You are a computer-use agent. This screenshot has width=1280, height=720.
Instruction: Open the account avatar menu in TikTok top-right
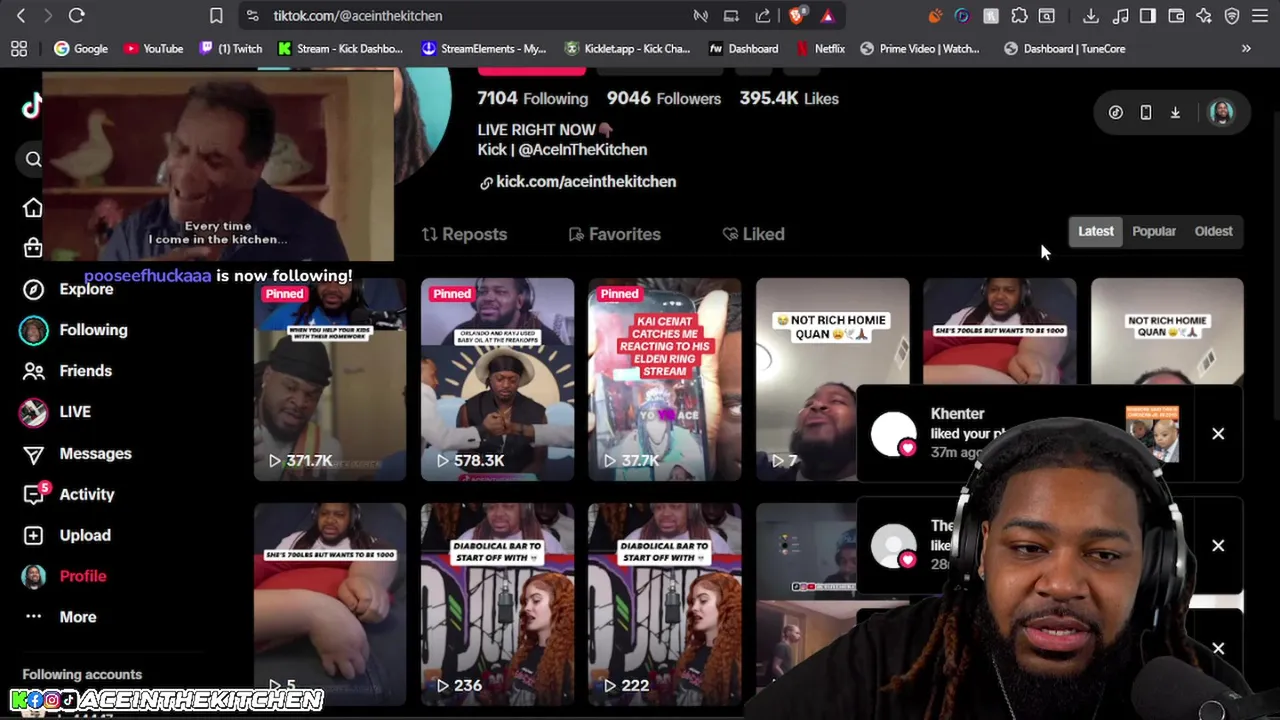[x=1221, y=113]
